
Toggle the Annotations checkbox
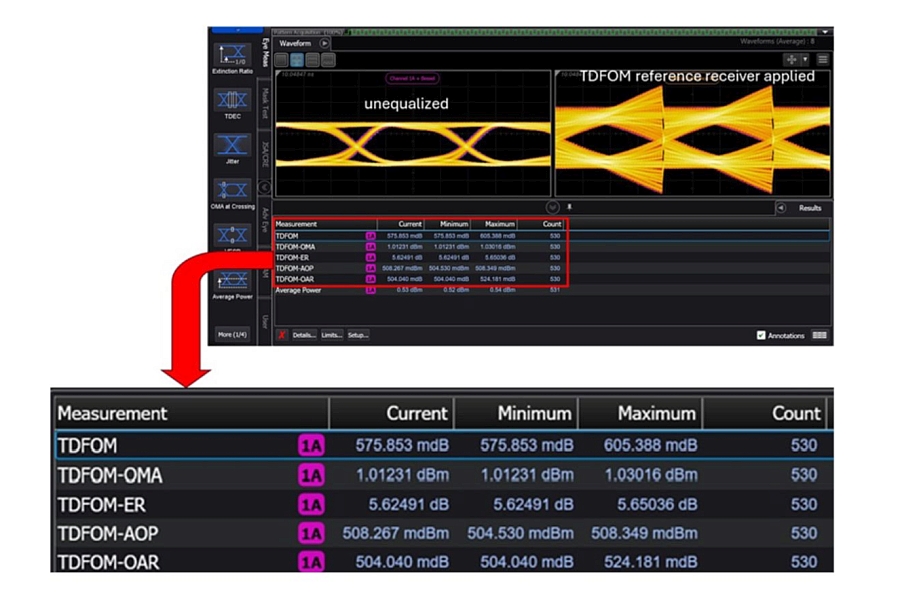[762, 336]
